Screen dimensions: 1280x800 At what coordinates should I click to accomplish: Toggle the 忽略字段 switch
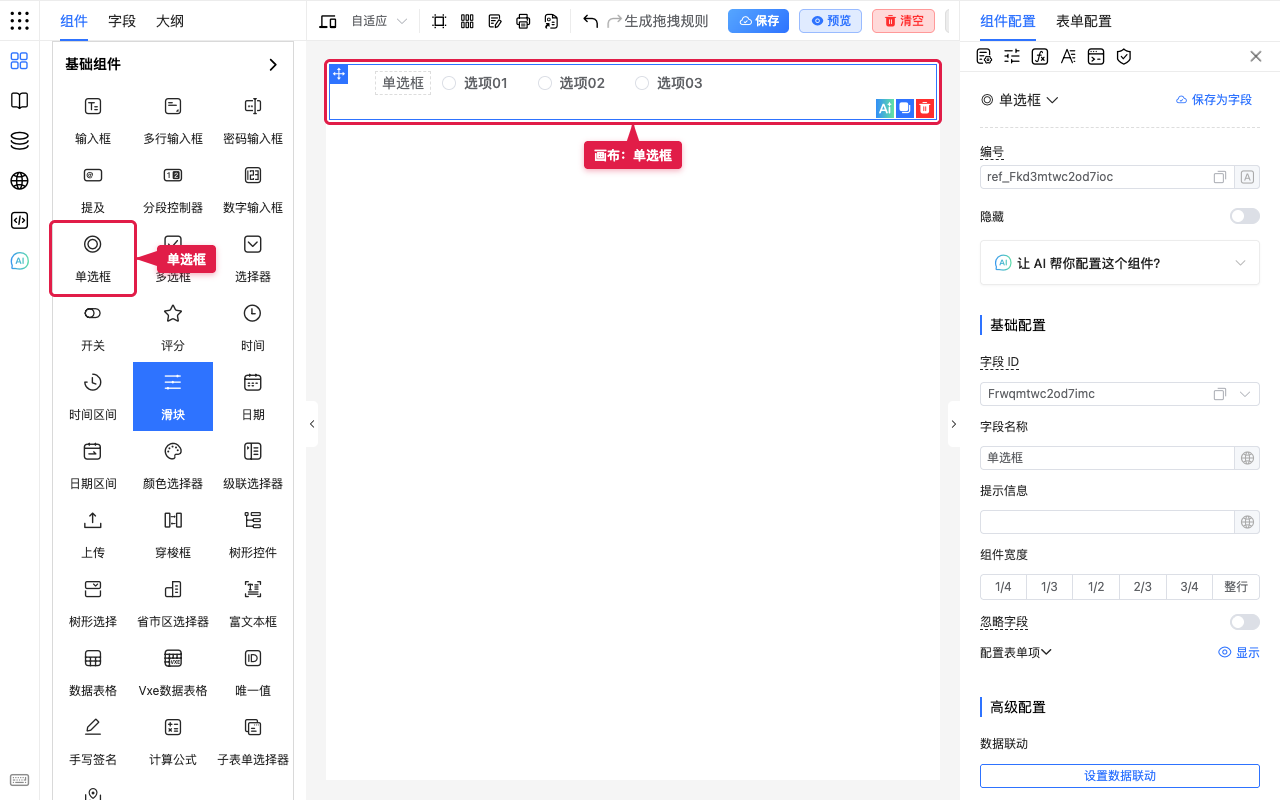1245,622
